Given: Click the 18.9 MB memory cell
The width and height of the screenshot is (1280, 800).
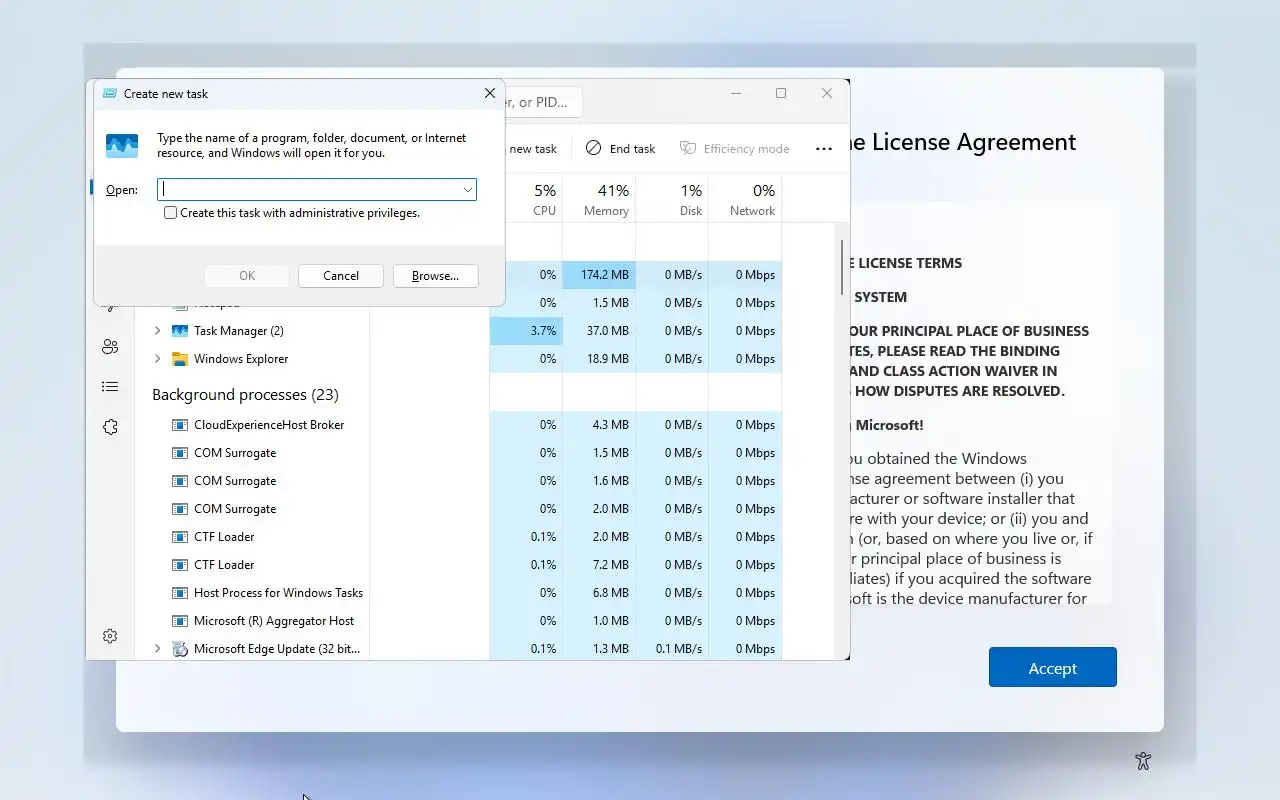Looking at the screenshot, I should pos(599,359).
